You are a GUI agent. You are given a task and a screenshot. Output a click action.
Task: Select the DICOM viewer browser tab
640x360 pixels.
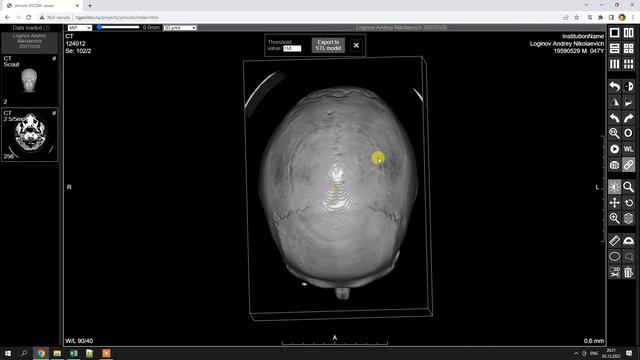(x=42, y=6)
